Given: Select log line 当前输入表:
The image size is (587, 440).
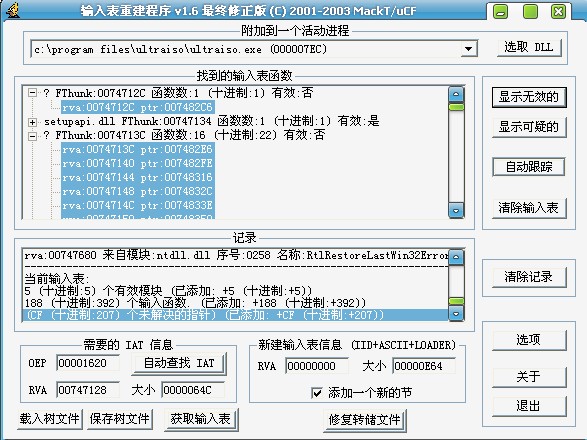Looking at the screenshot, I should coord(236,279).
